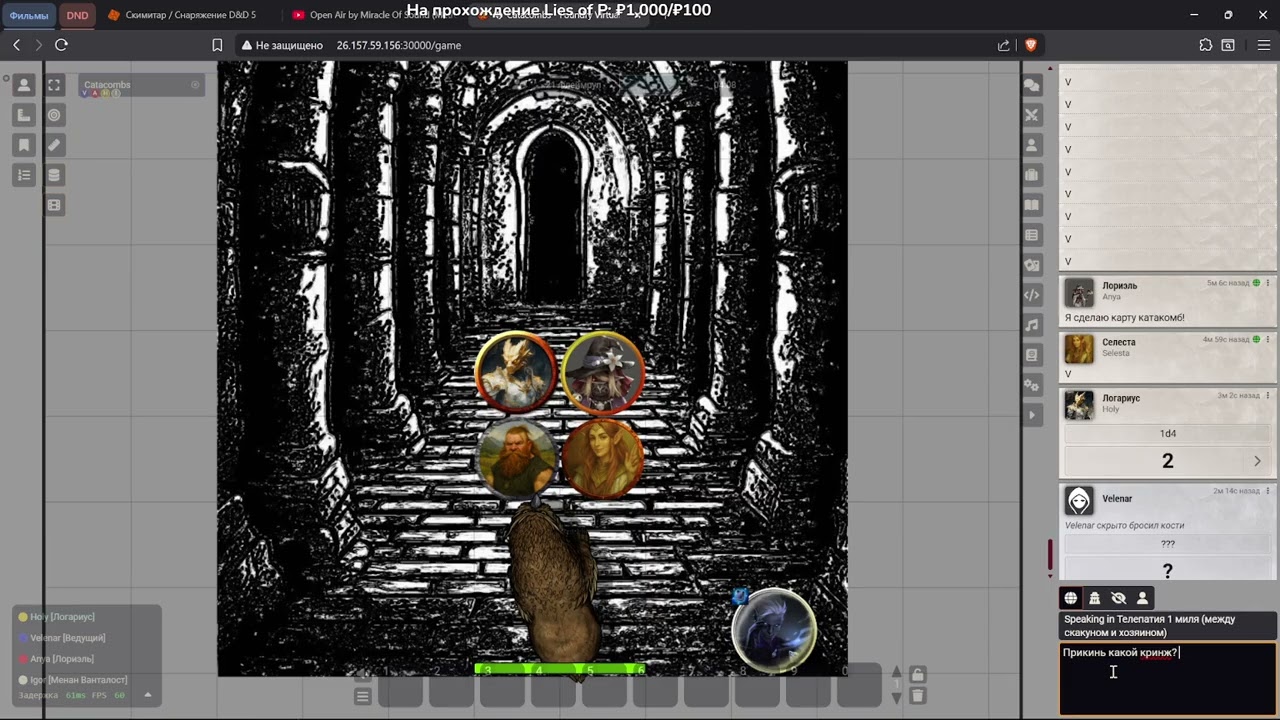
Task: Select the Token Controls layer tool
Action: pos(25,86)
